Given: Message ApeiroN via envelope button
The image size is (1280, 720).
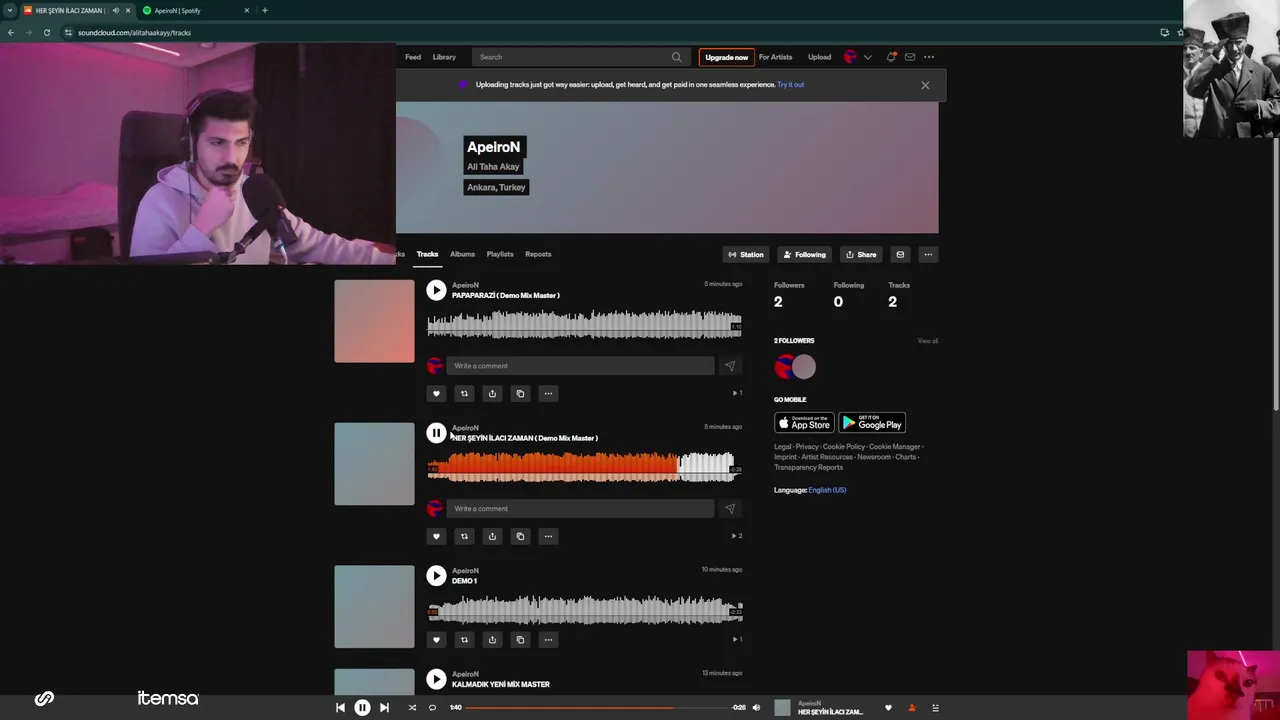Looking at the screenshot, I should coord(900,255).
